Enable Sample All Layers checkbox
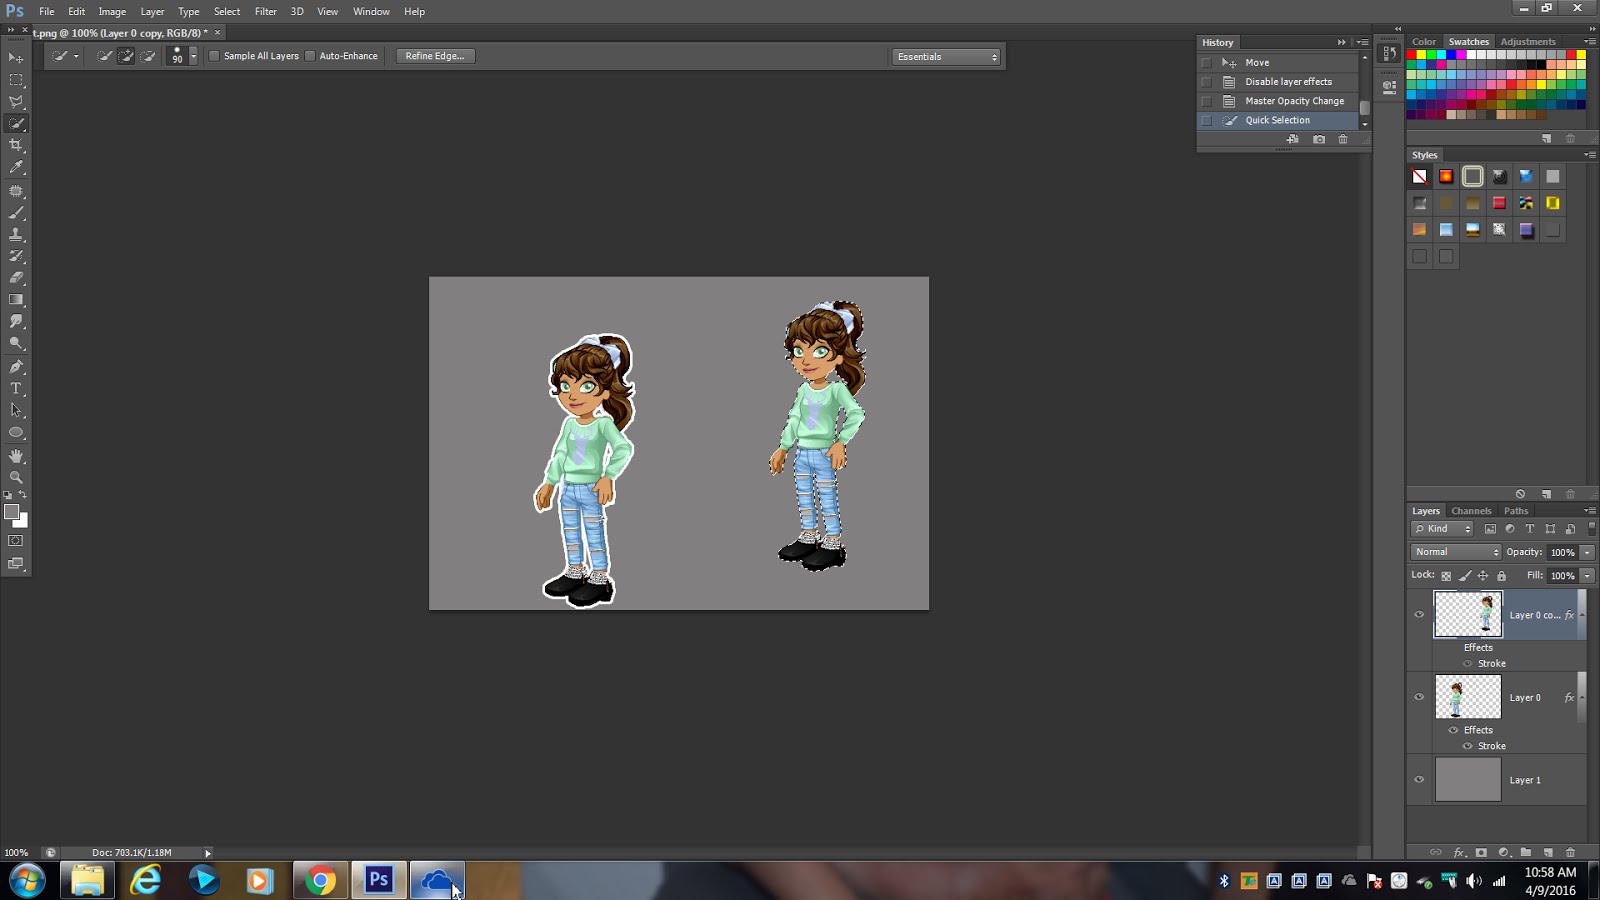Viewport: 1600px width, 900px height. click(x=214, y=56)
